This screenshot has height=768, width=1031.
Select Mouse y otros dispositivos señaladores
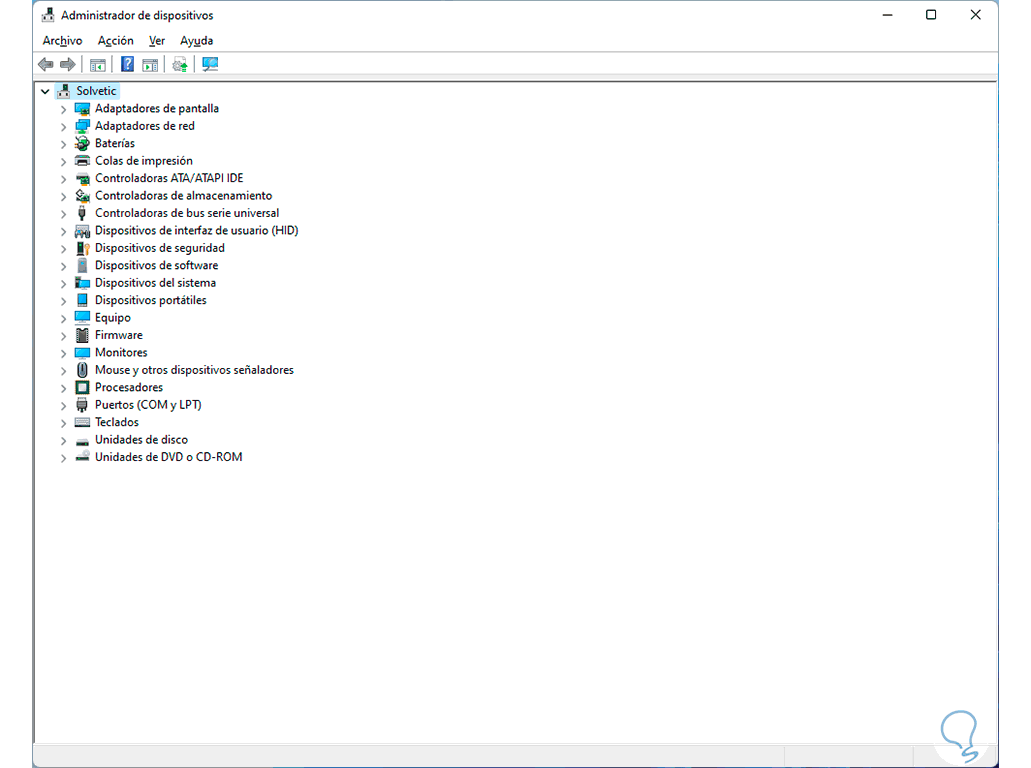tap(195, 370)
